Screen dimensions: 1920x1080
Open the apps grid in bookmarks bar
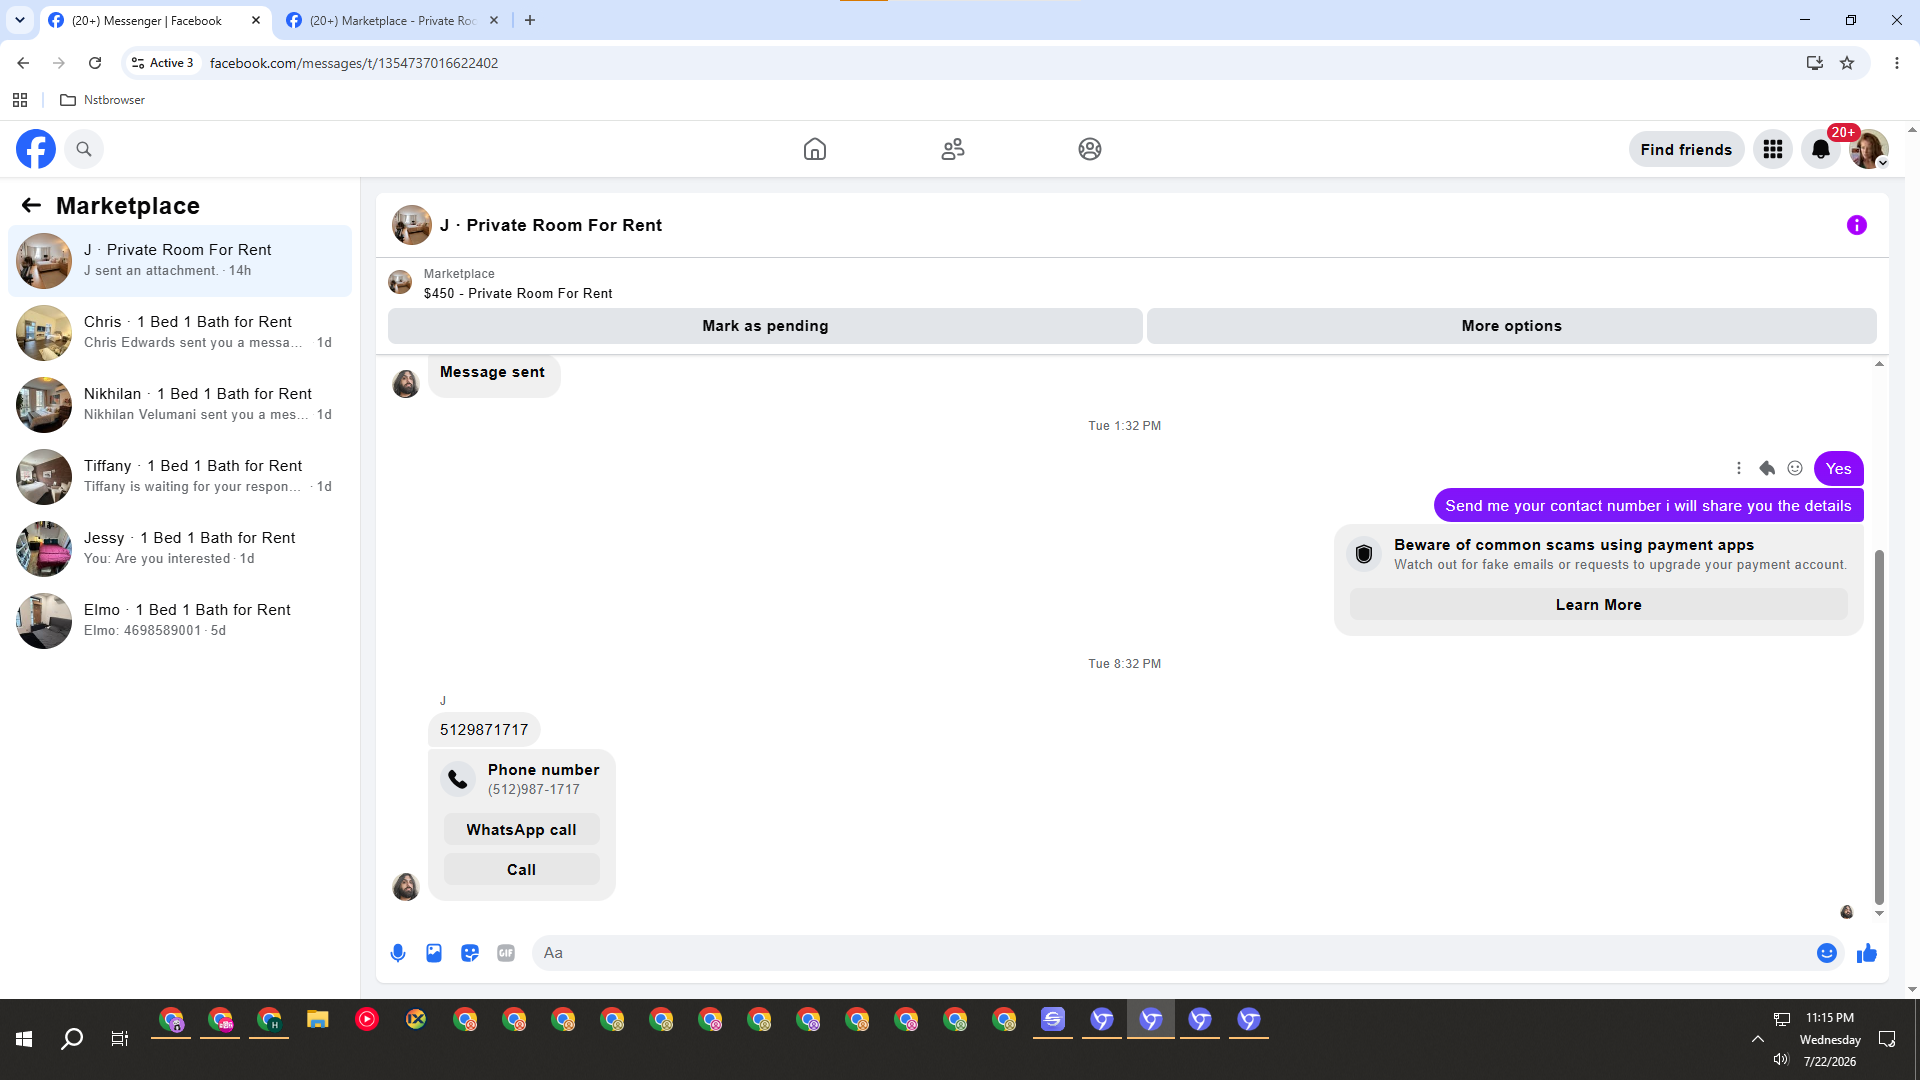[x=20, y=100]
